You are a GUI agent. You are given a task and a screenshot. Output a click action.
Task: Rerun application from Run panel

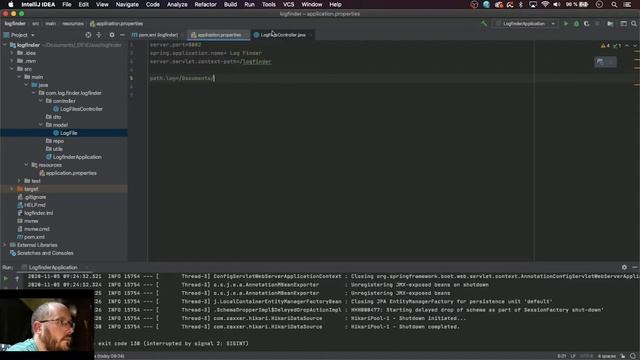[6, 278]
